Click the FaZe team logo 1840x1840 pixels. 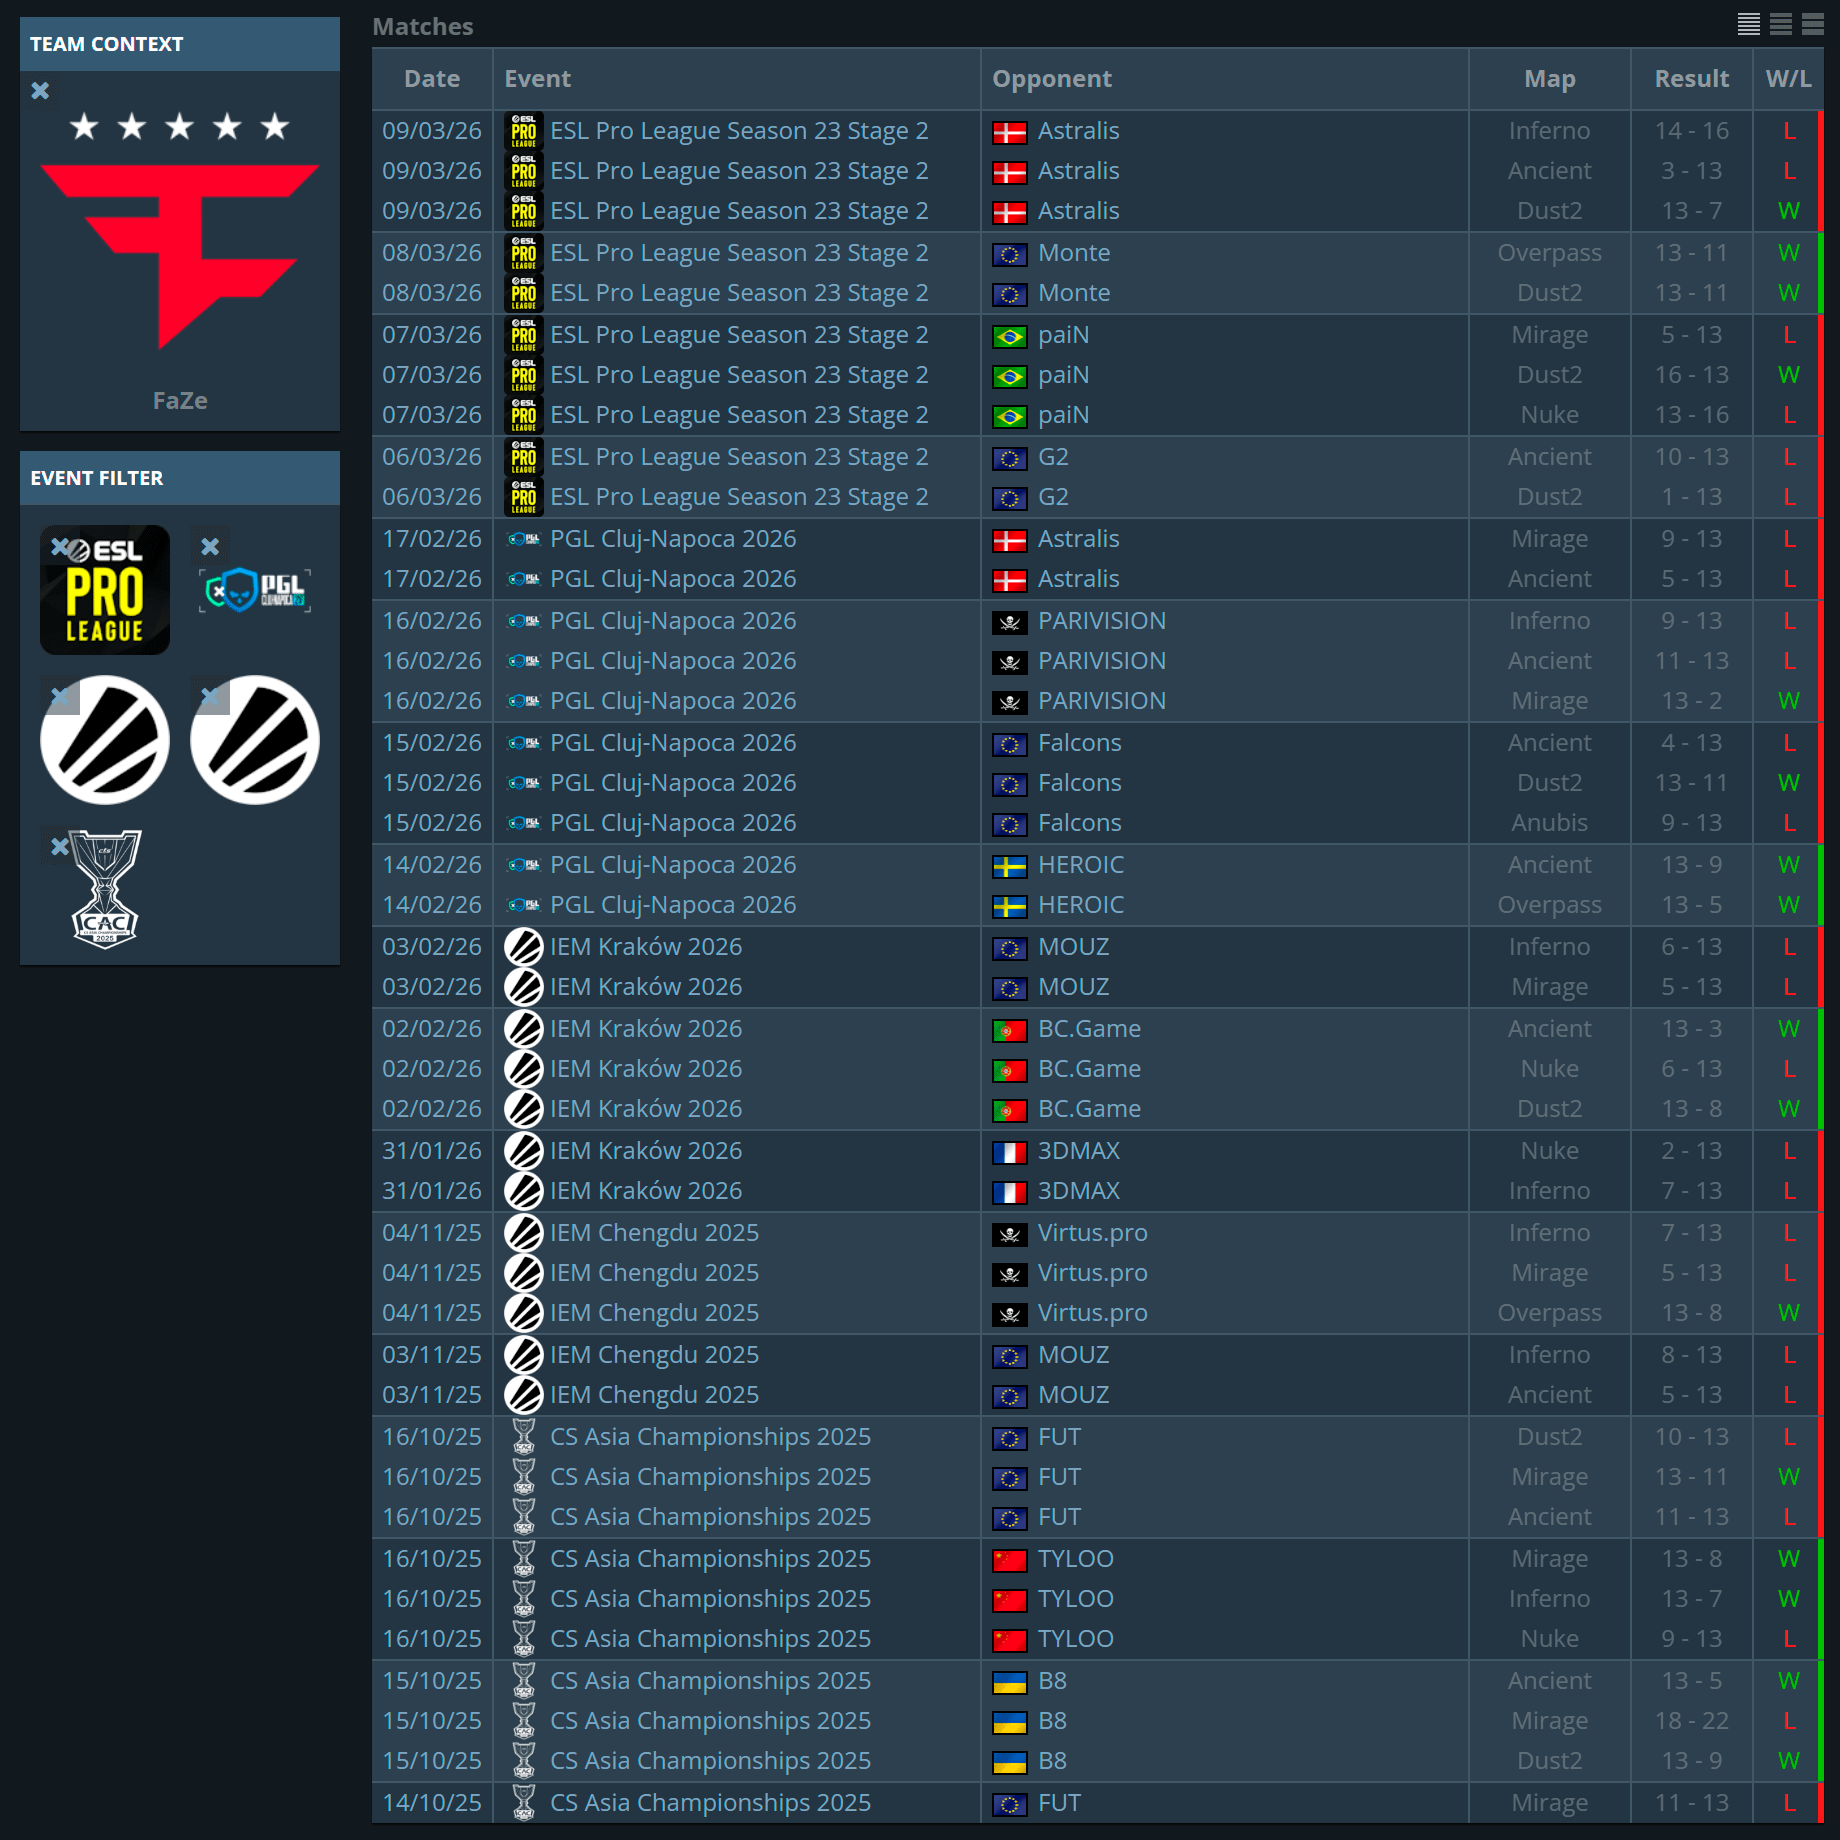(180, 255)
